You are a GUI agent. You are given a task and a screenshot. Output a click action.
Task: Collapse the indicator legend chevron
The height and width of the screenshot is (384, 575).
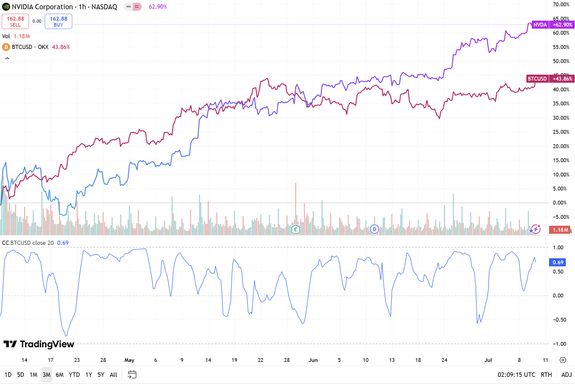click(7, 58)
